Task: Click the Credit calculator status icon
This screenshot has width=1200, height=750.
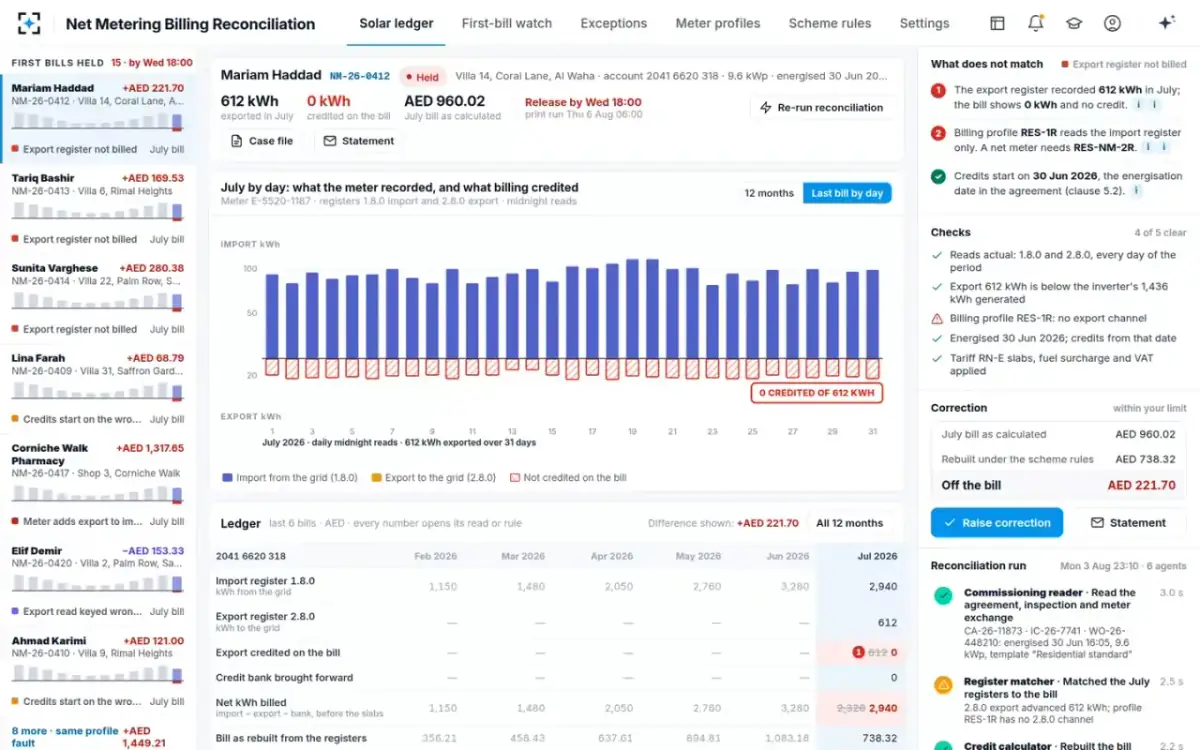Action: [x=942, y=745]
